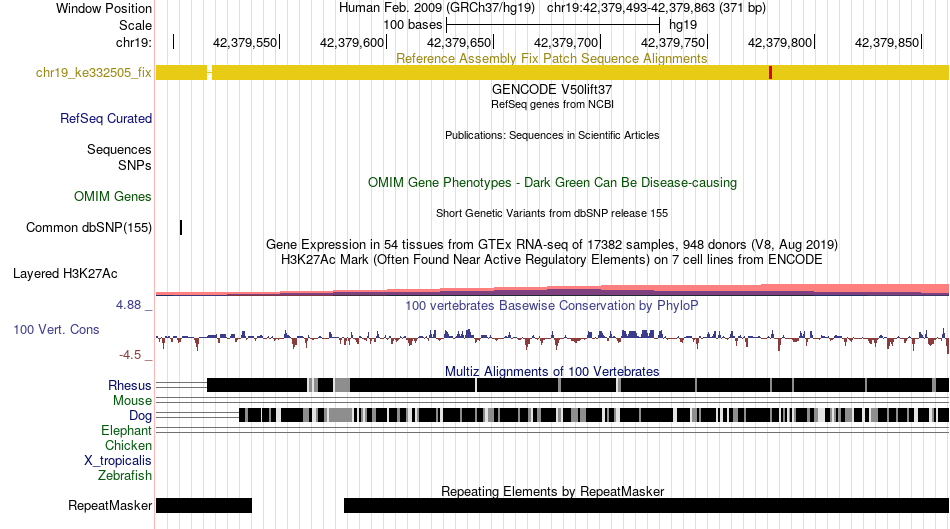The width and height of the screenshot is (950, 529).
Task: Click the 4.88 PhyloP upper scale value
Action: 128,305
